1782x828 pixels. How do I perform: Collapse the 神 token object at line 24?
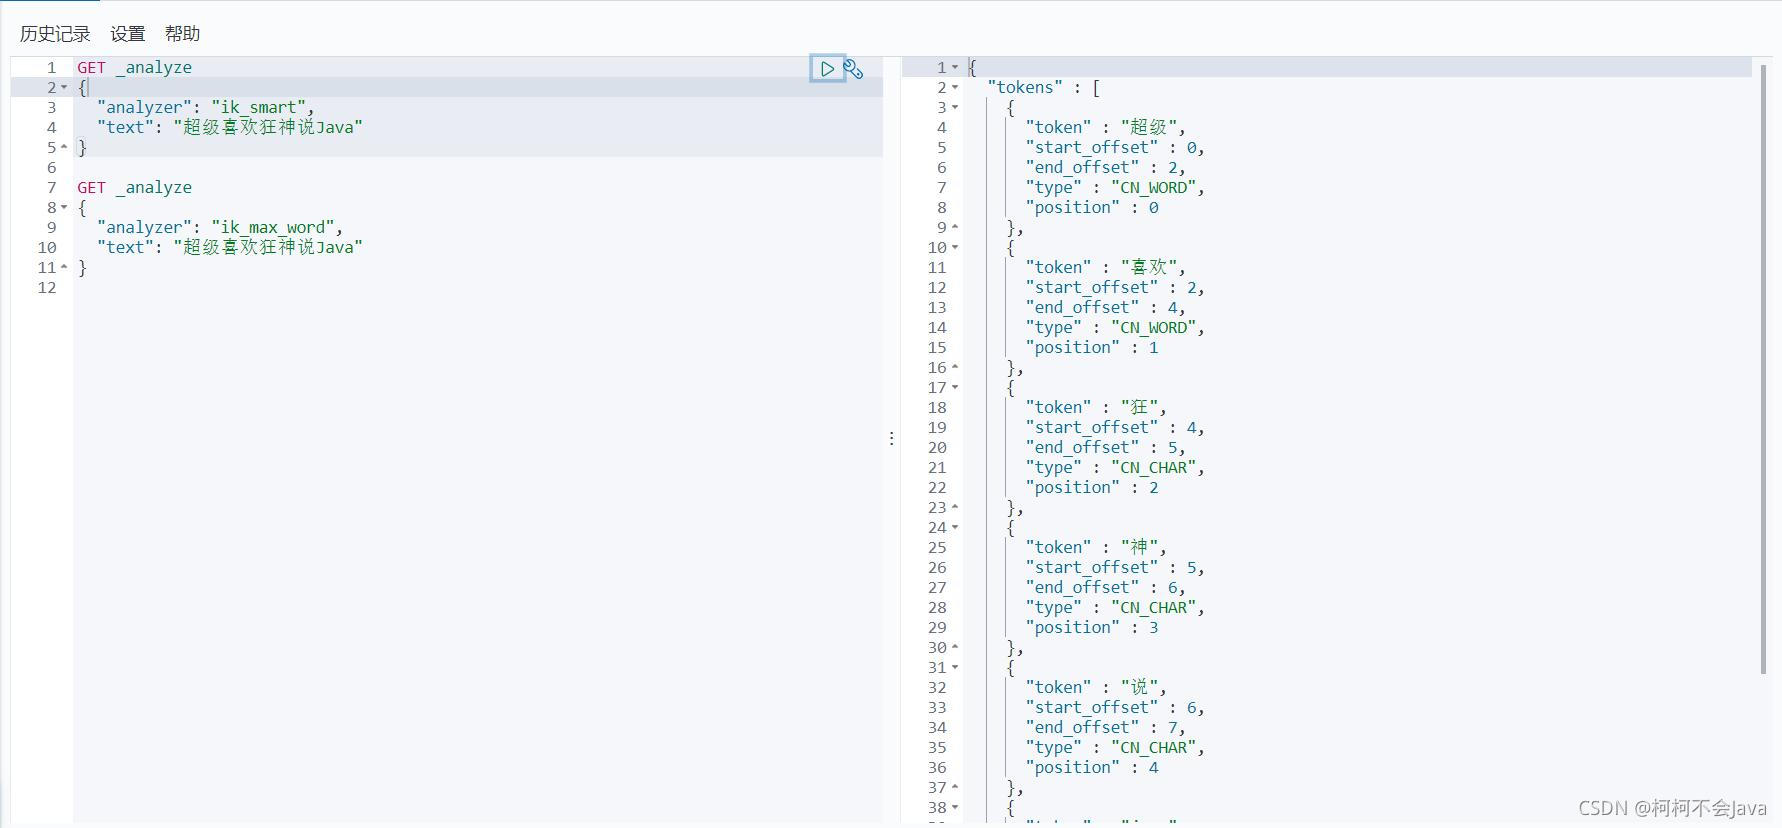click(955, 528)
